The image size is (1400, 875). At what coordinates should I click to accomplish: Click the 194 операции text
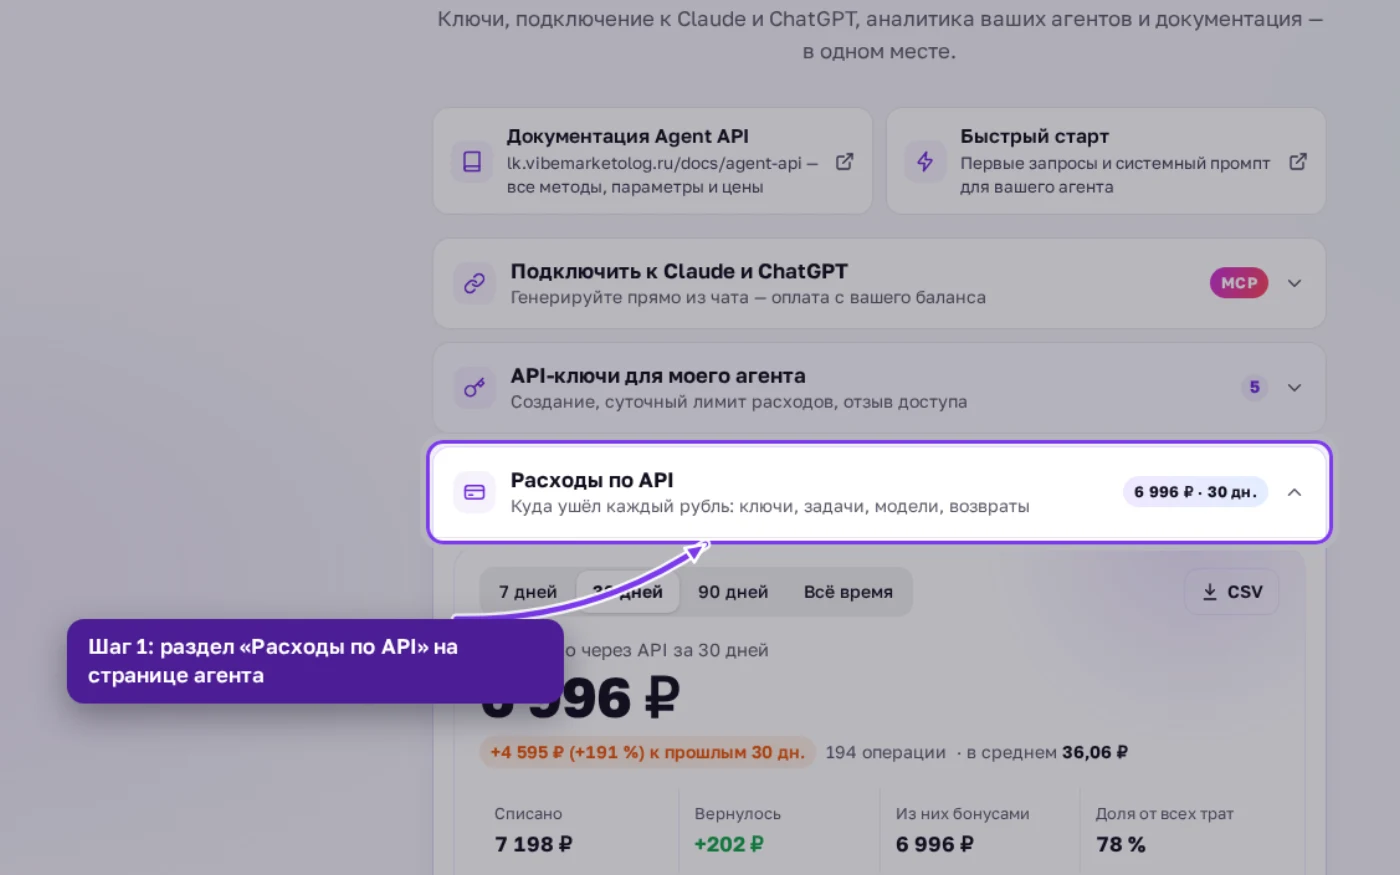(885, 752)
